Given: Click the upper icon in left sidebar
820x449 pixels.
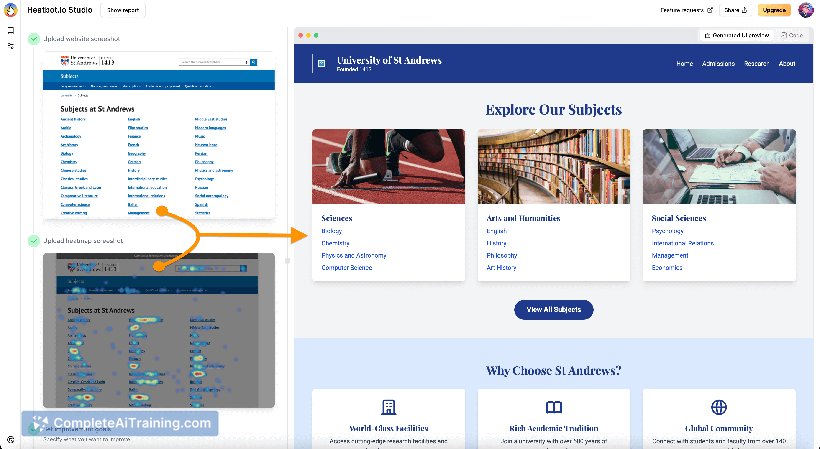Looking at the screenshot, I should (x=10, y=30).
